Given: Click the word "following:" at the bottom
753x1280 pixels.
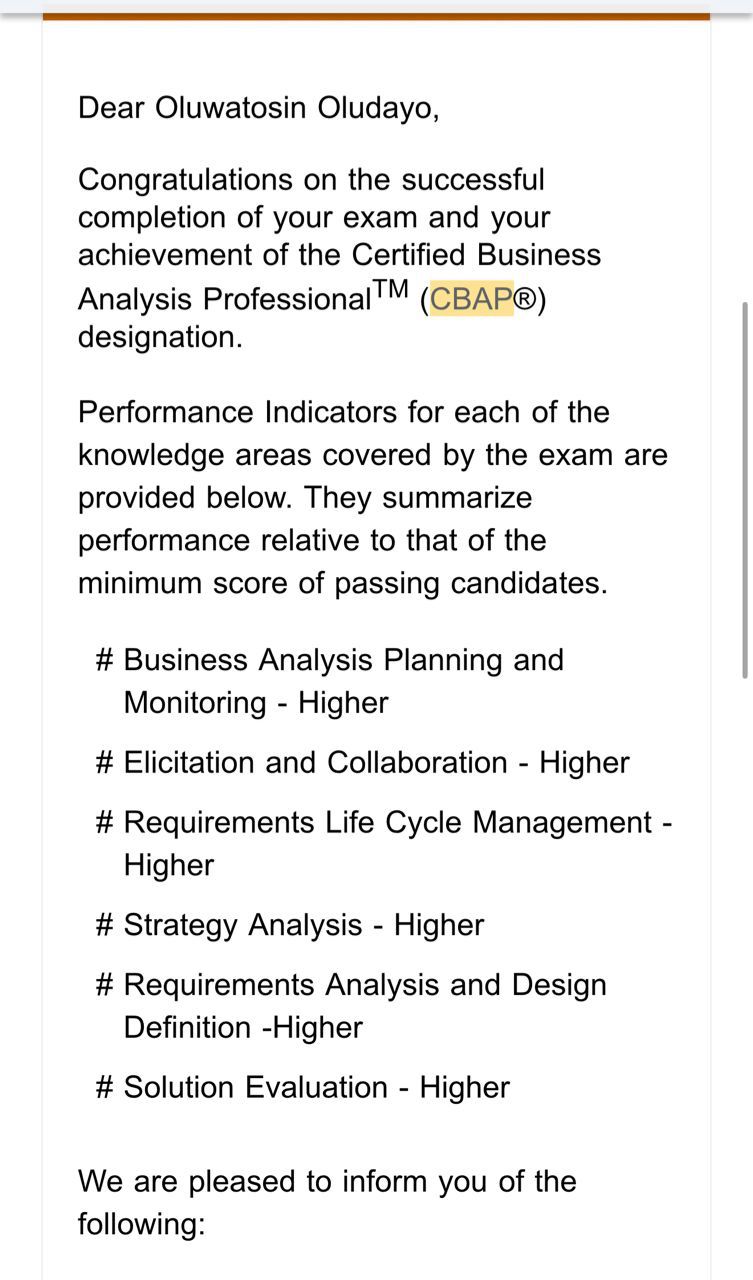Looking at the screenshot, I should coord(141,1224).
